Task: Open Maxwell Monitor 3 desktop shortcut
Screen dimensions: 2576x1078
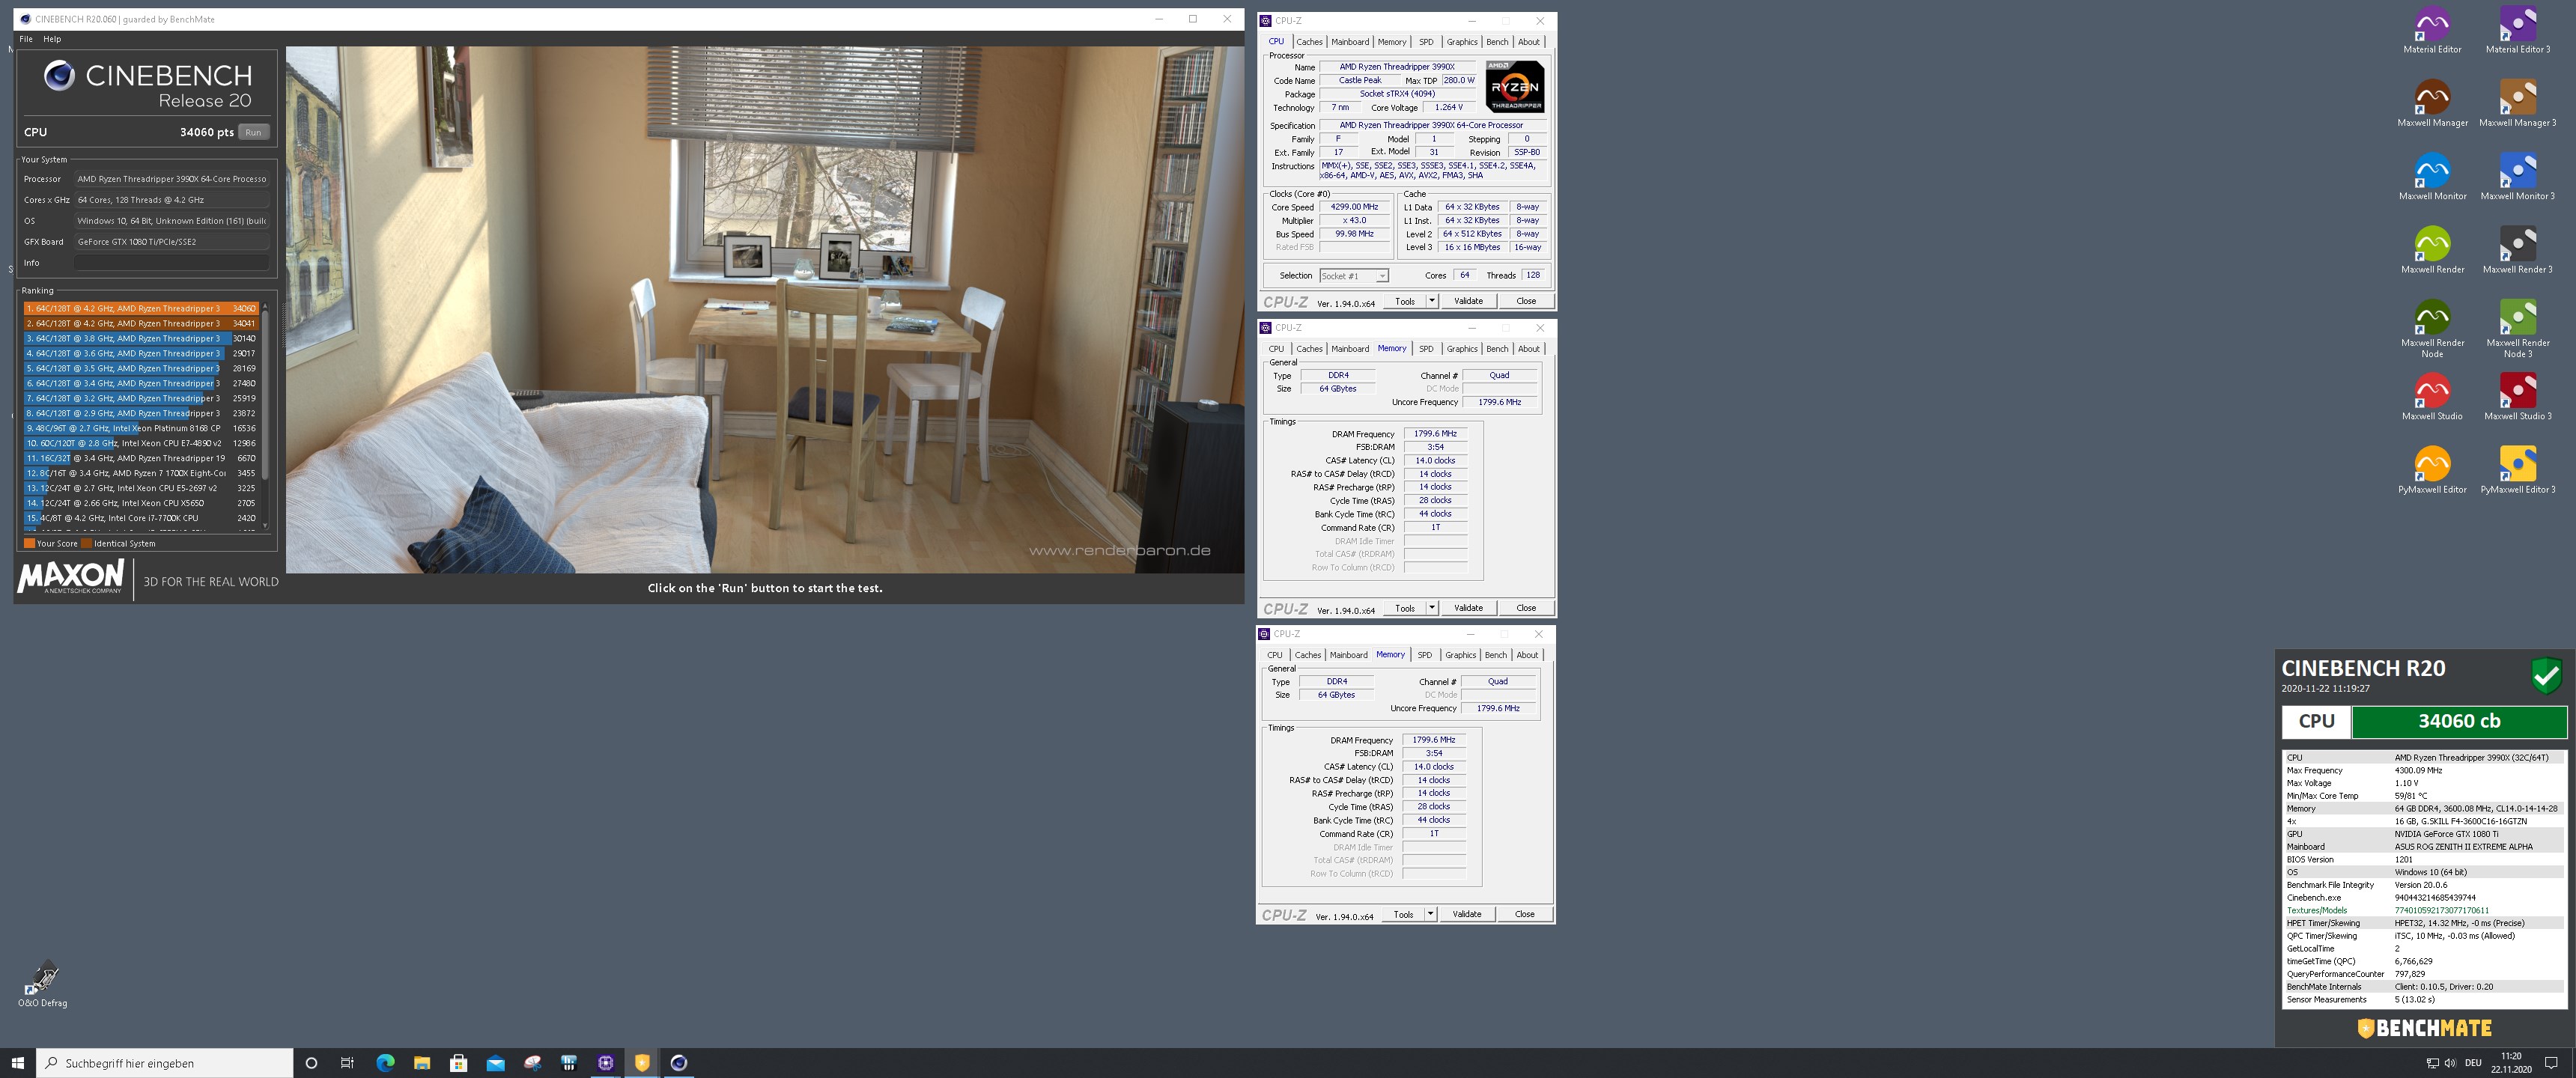Action: point(2517,176)
